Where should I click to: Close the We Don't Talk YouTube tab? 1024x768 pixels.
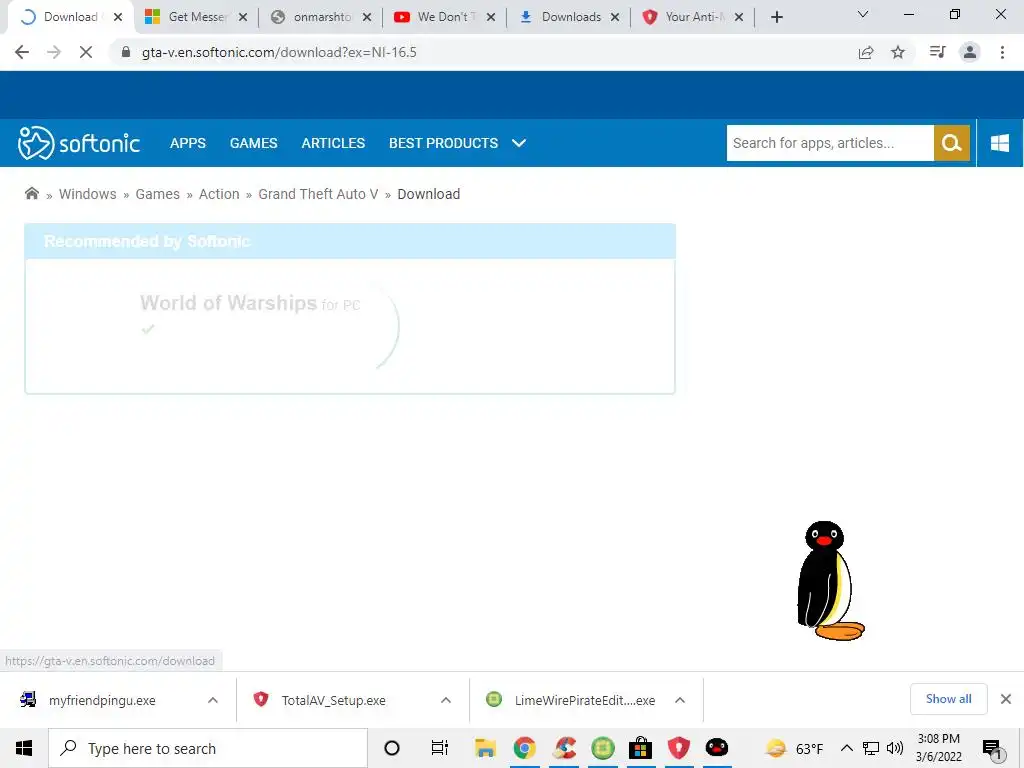tap(491, 18)
